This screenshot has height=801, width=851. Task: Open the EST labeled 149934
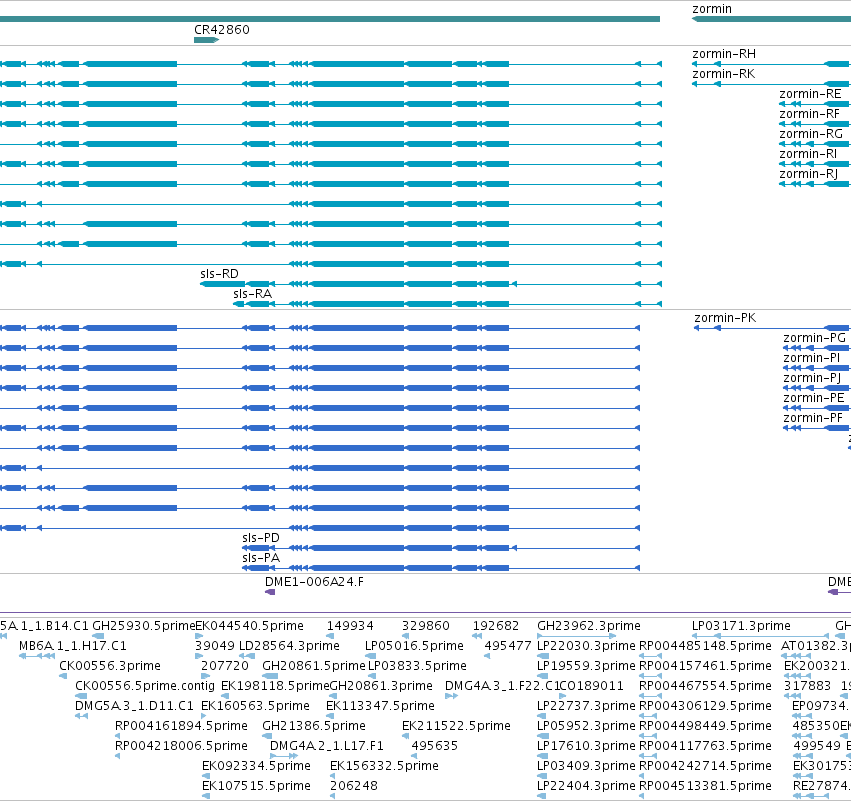(x=350, y=626)
